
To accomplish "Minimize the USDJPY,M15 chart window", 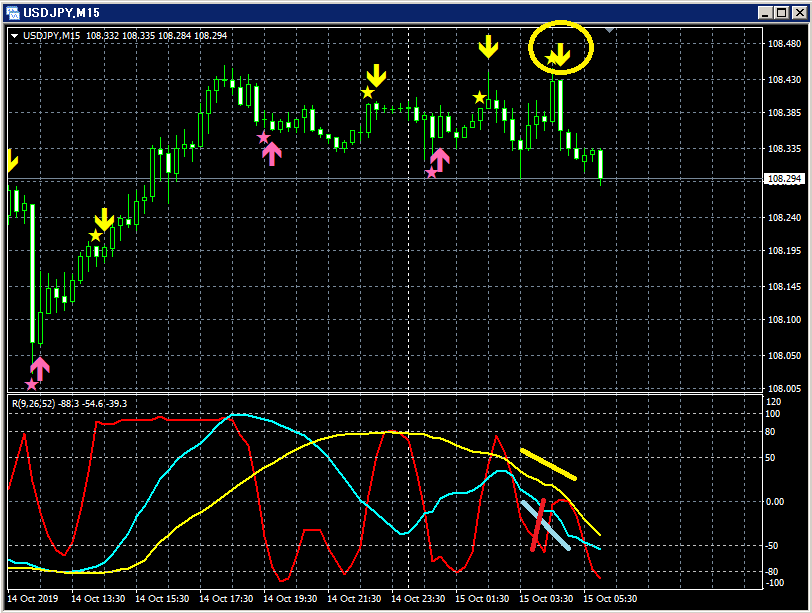I will click(765, 13).
